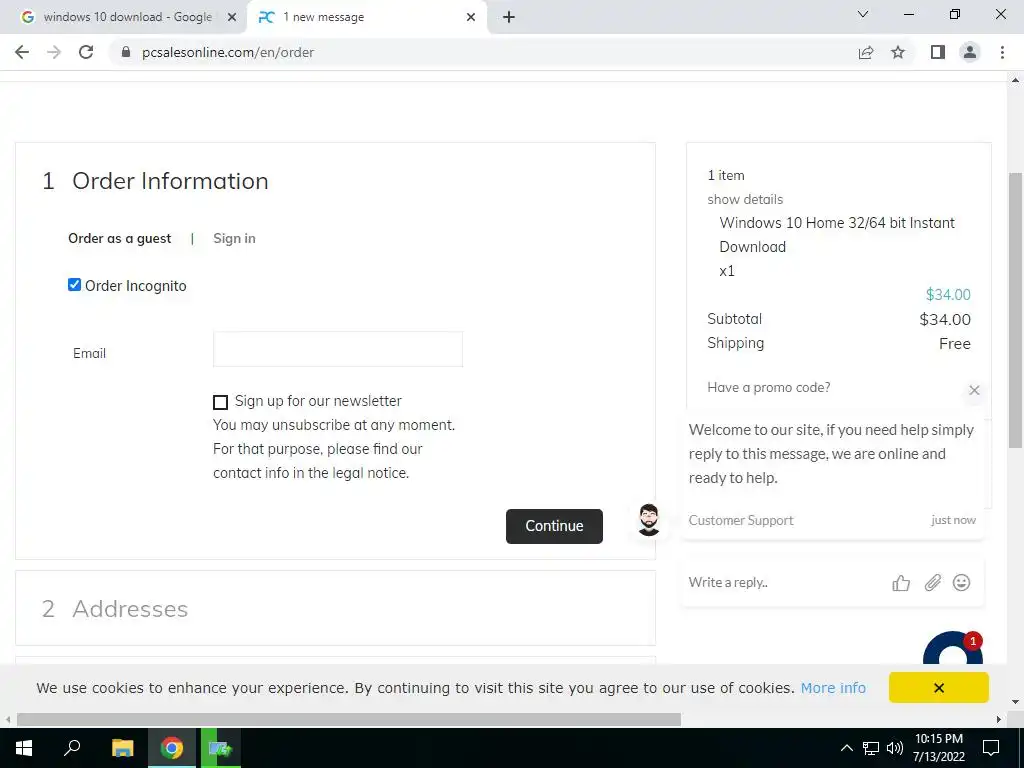Screen dimensions: 1024x768
Task: Open the Windows notification center
Action: tap(991, 748)
